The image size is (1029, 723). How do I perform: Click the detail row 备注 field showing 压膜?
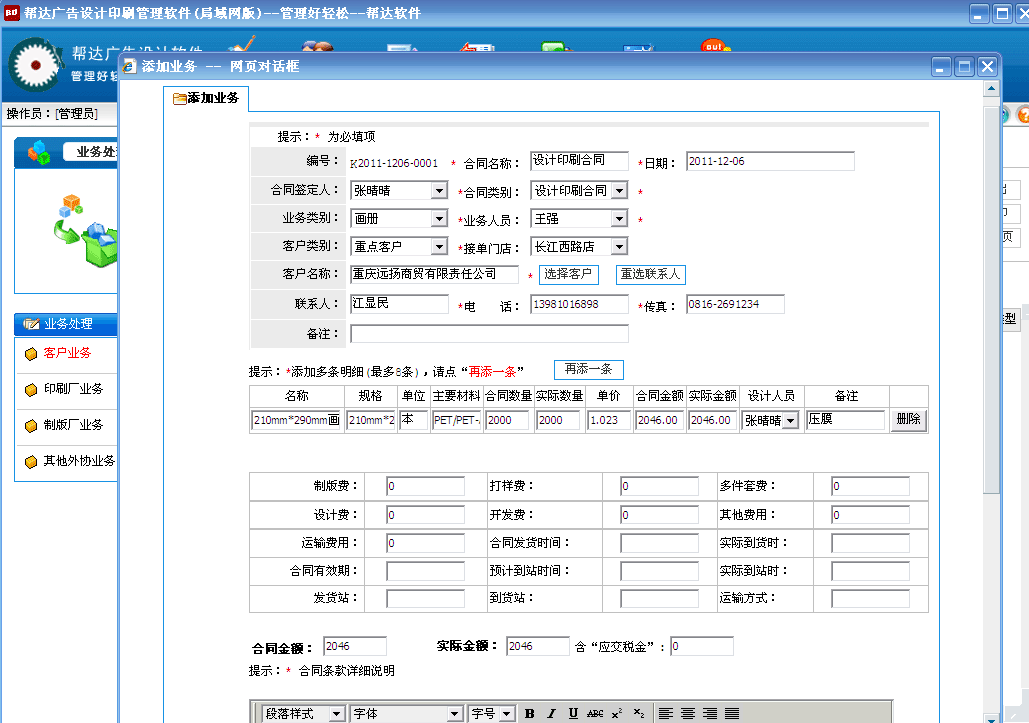coord(846,420)
